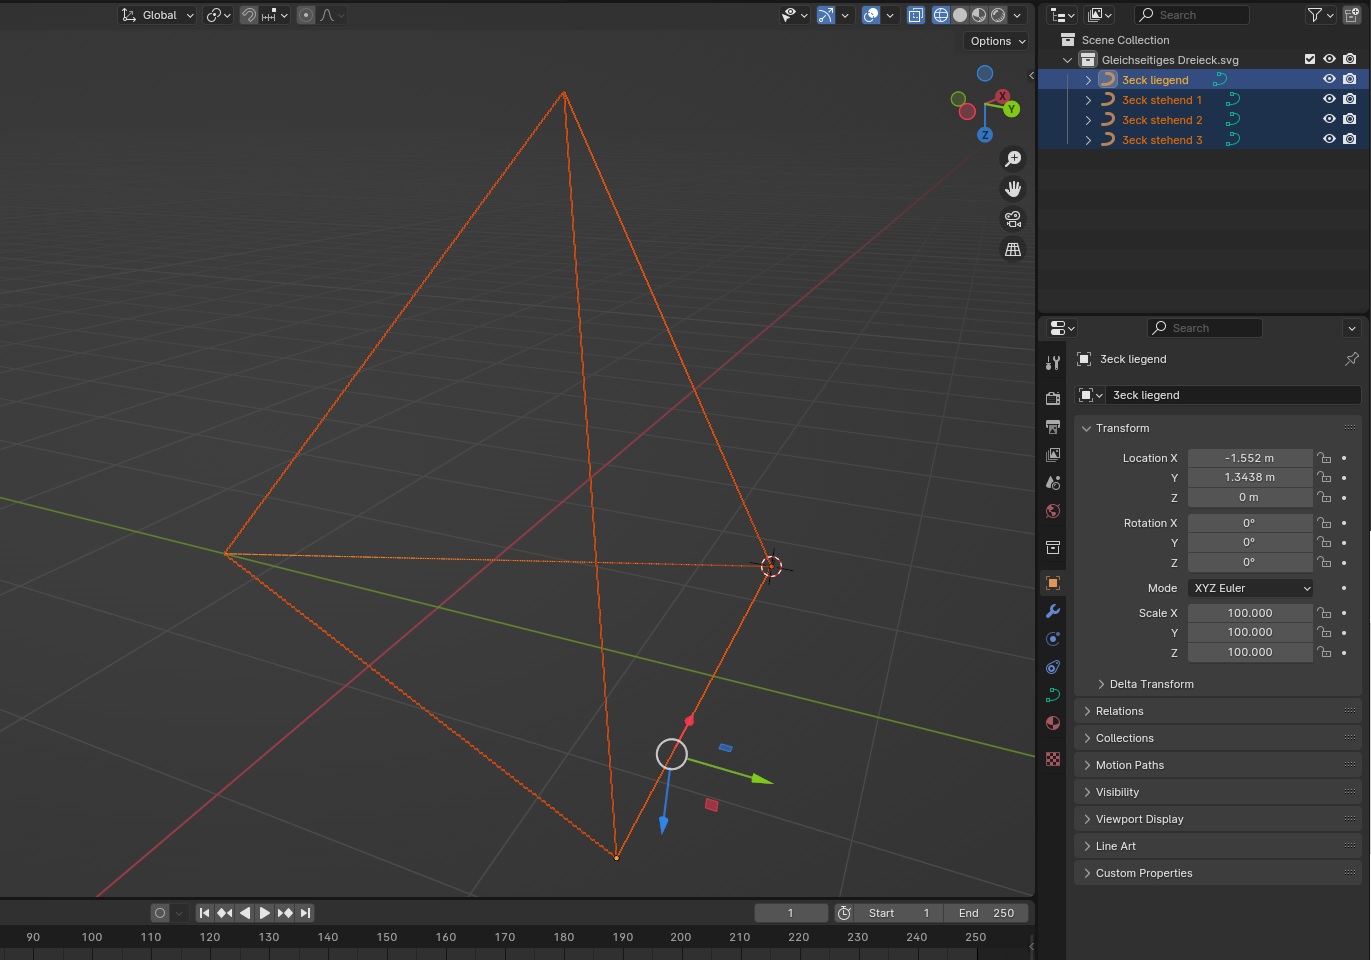Open the Relations panel

click(1119, 711)
